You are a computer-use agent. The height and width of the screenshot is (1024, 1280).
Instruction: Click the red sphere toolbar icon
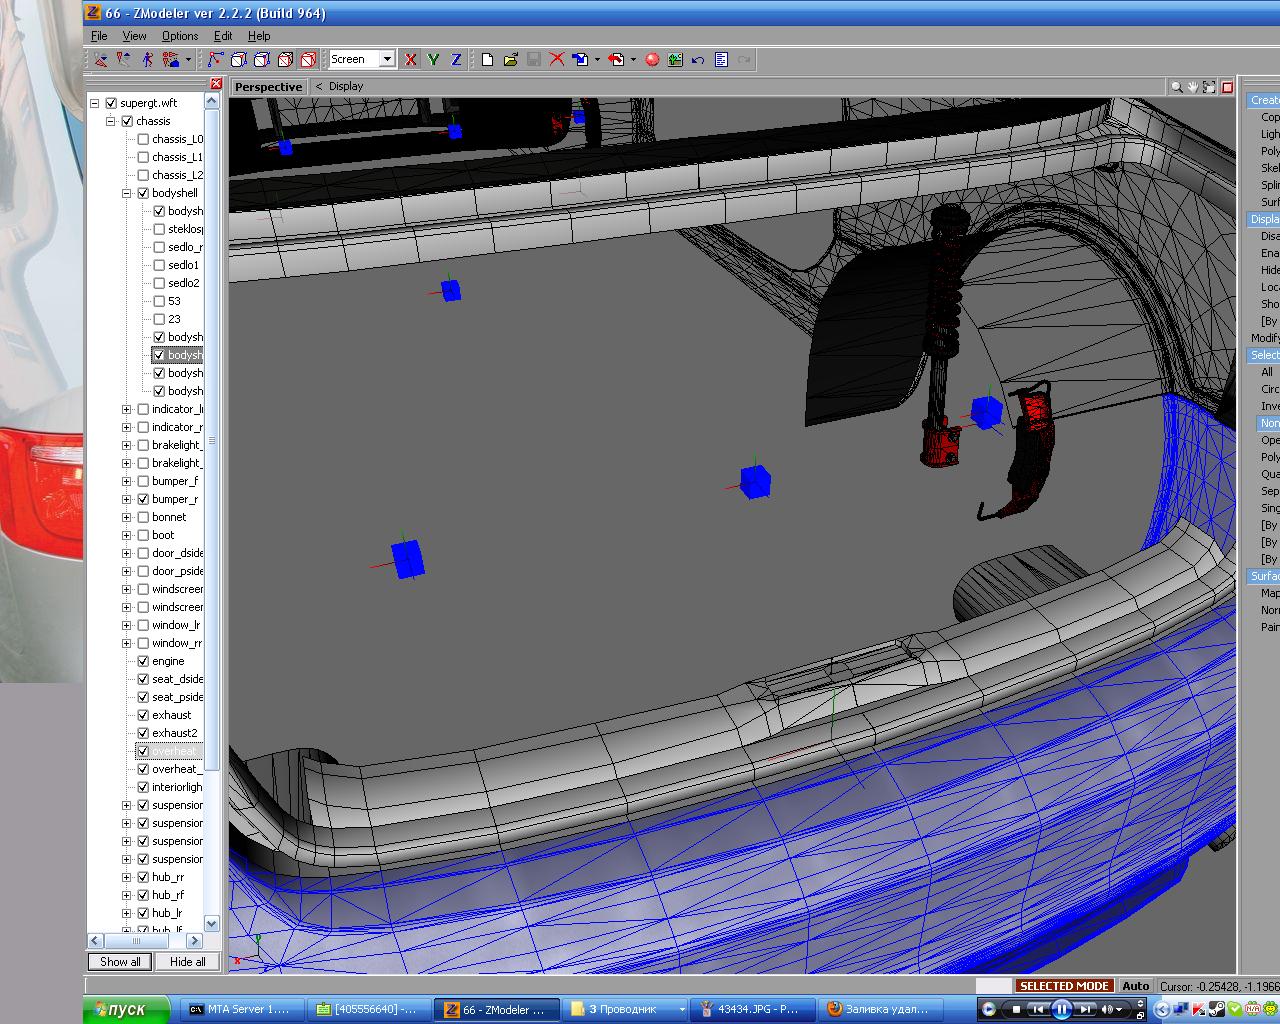(x=652, y=60)
